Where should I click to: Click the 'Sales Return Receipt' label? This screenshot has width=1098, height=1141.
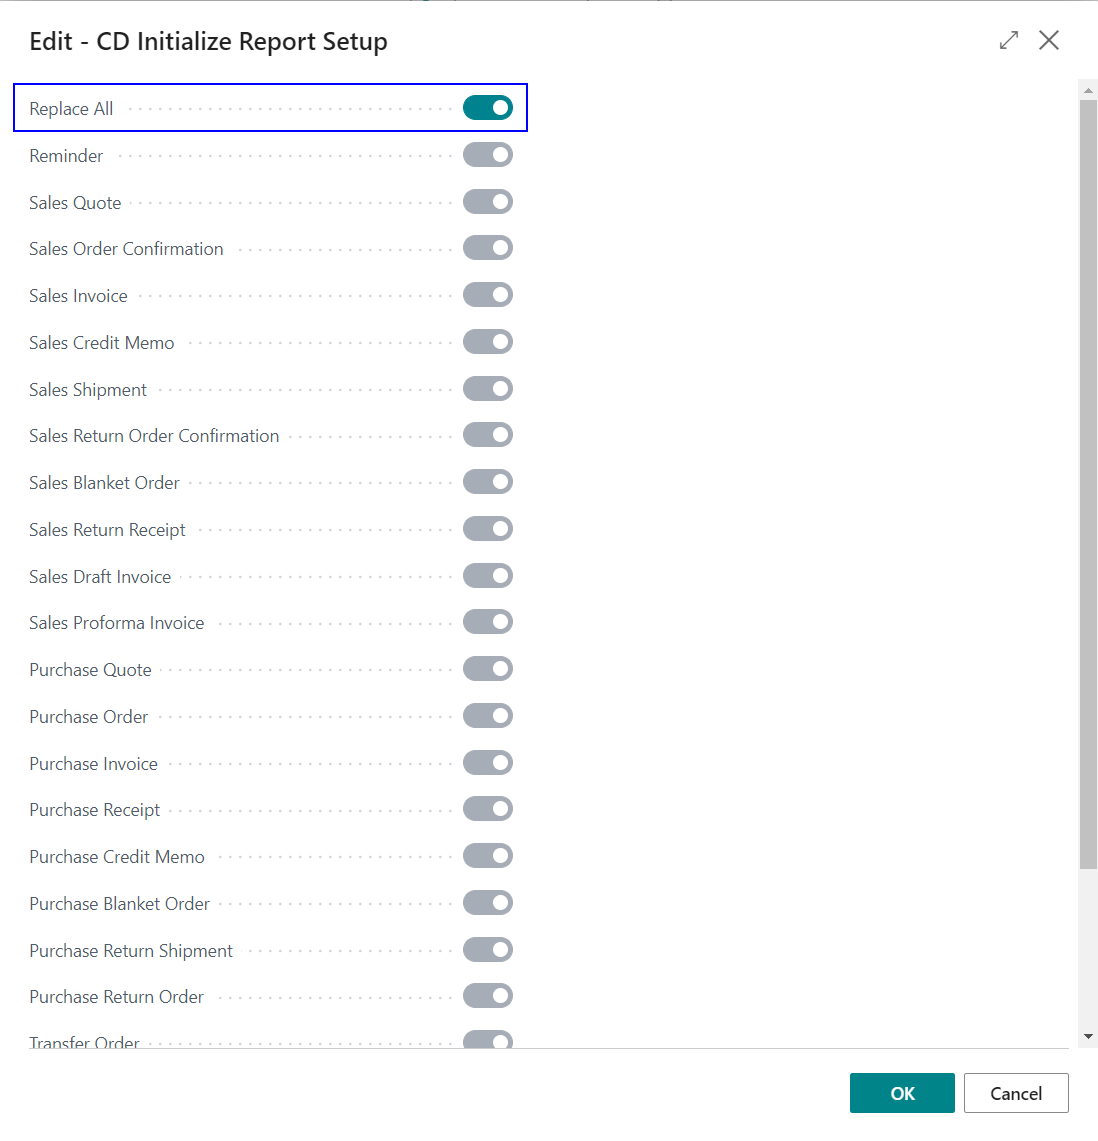[107, 530]
